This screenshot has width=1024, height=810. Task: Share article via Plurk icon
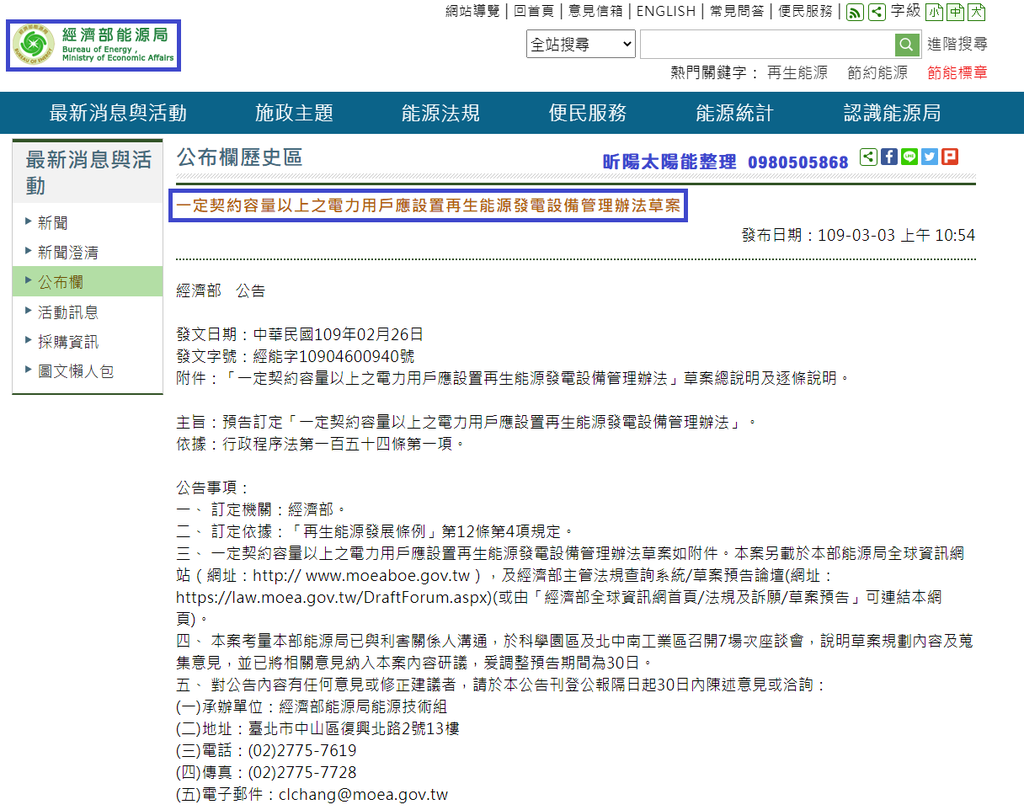[x=950, y=157]
